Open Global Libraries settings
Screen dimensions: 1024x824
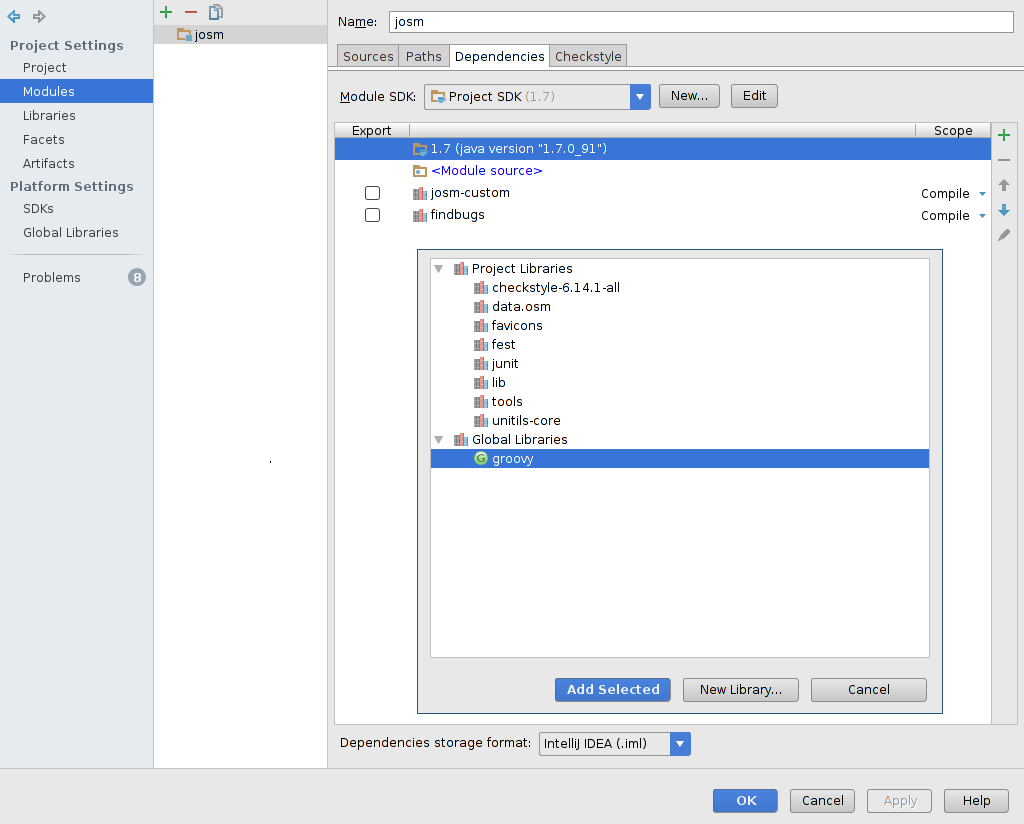71,232
